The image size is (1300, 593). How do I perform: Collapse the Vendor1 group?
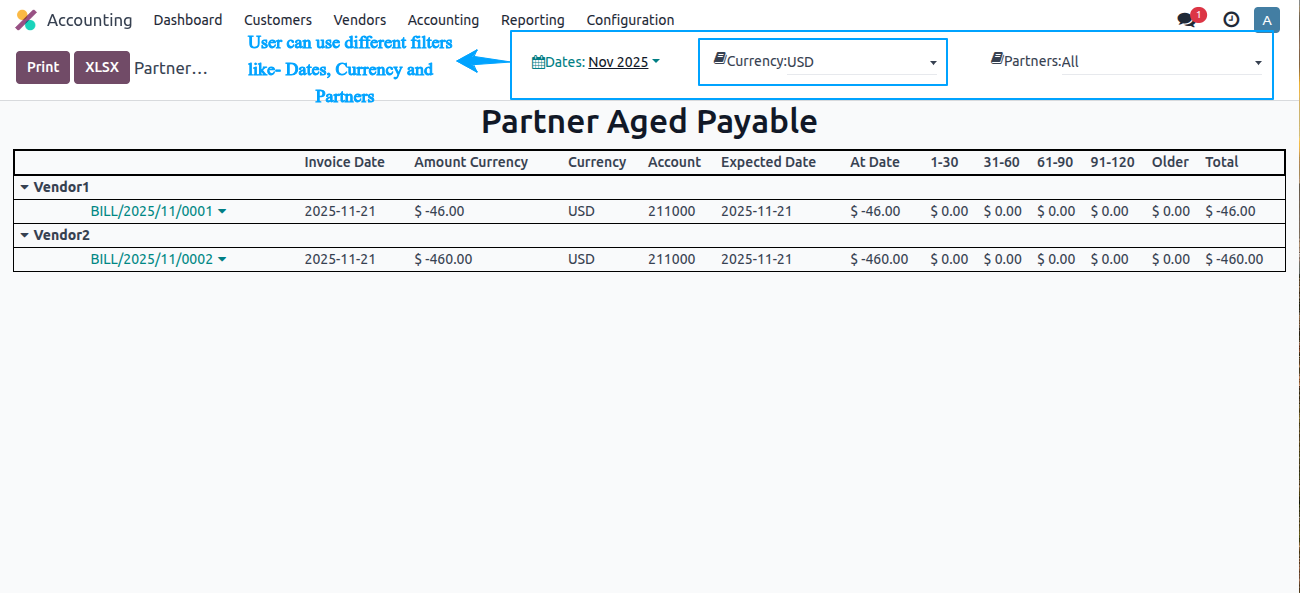[x=24, y=187]
